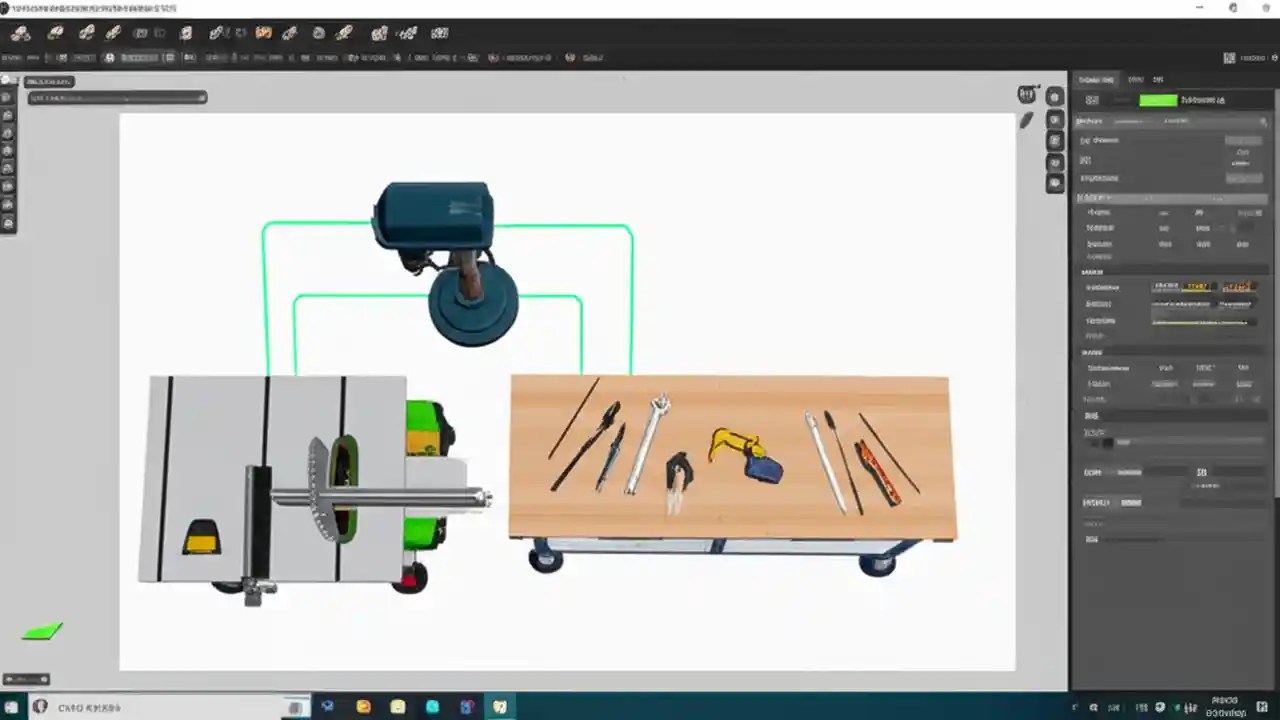
Task: Select the first modeling tool in the top toolbar
Action: [20, 32]
